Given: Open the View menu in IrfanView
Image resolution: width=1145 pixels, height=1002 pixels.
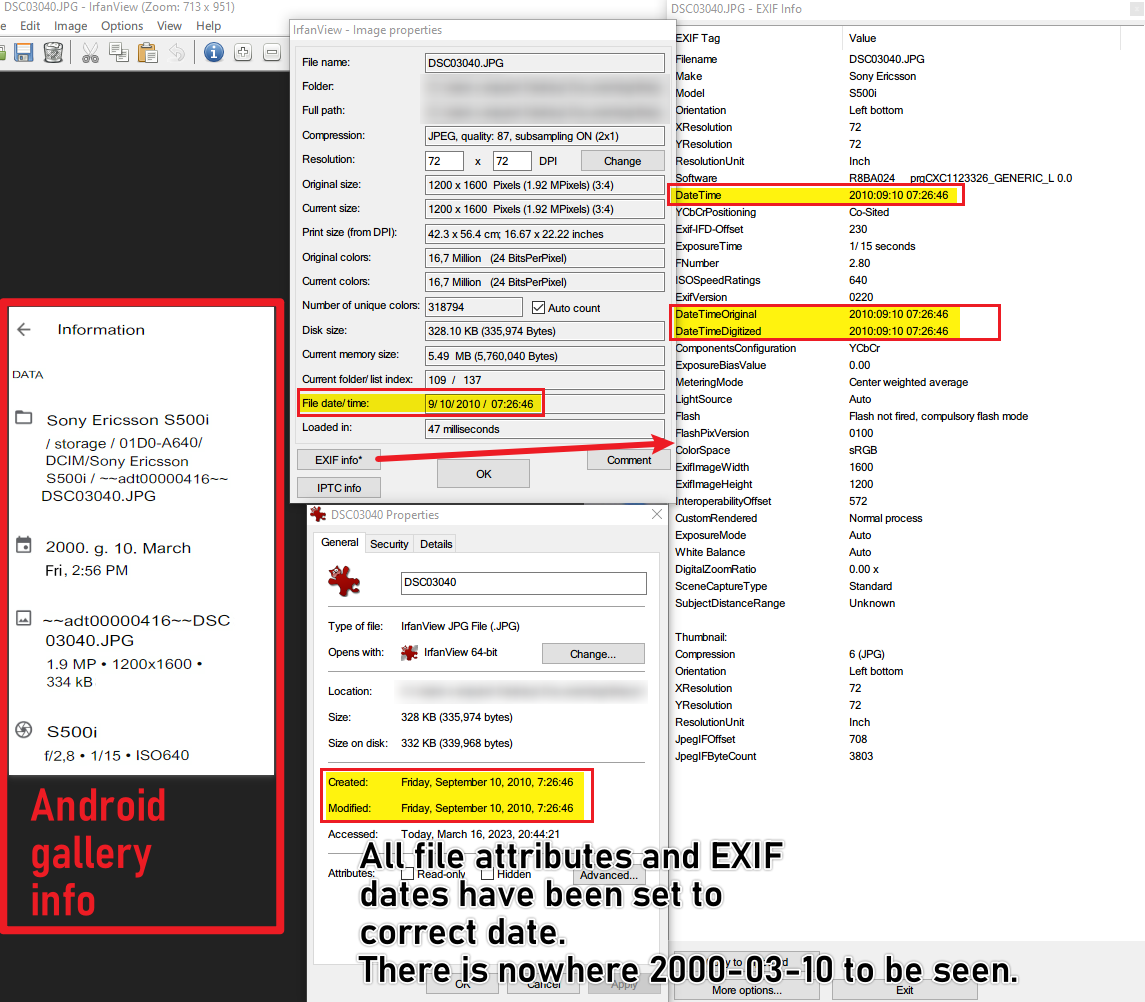Looking at the screenshot, I should tap(169, 26).
